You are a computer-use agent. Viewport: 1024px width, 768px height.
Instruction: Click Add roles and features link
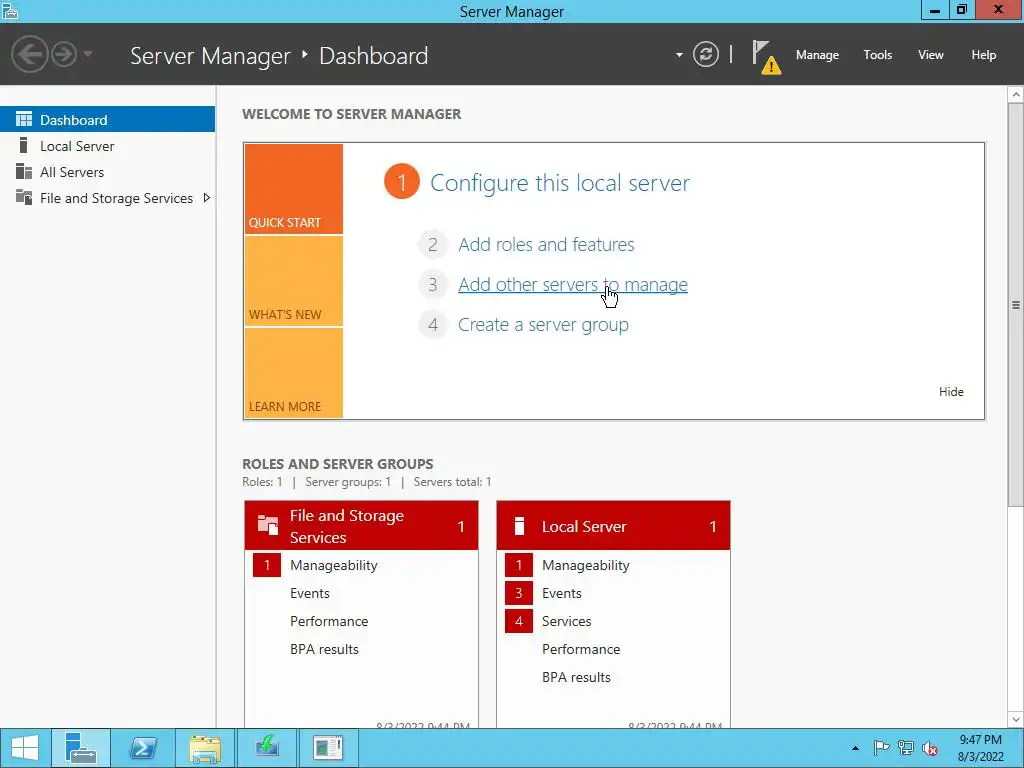(x=546, y=244)
